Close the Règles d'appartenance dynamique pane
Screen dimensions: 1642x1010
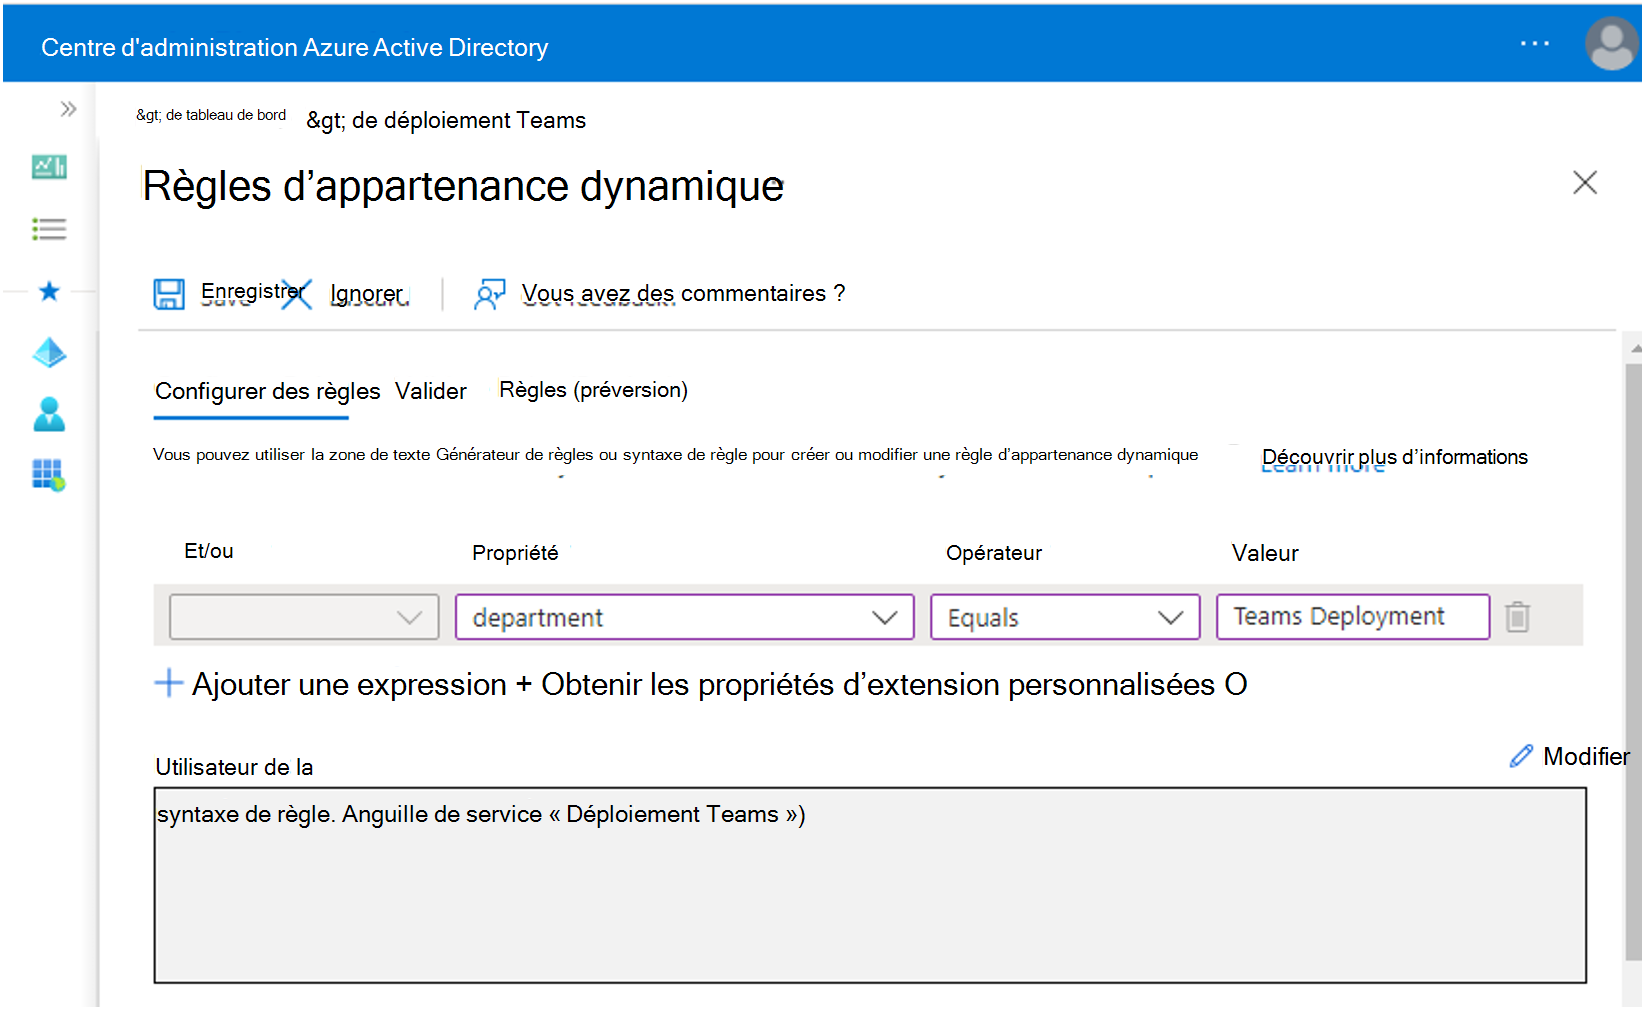click(1585, 182)
